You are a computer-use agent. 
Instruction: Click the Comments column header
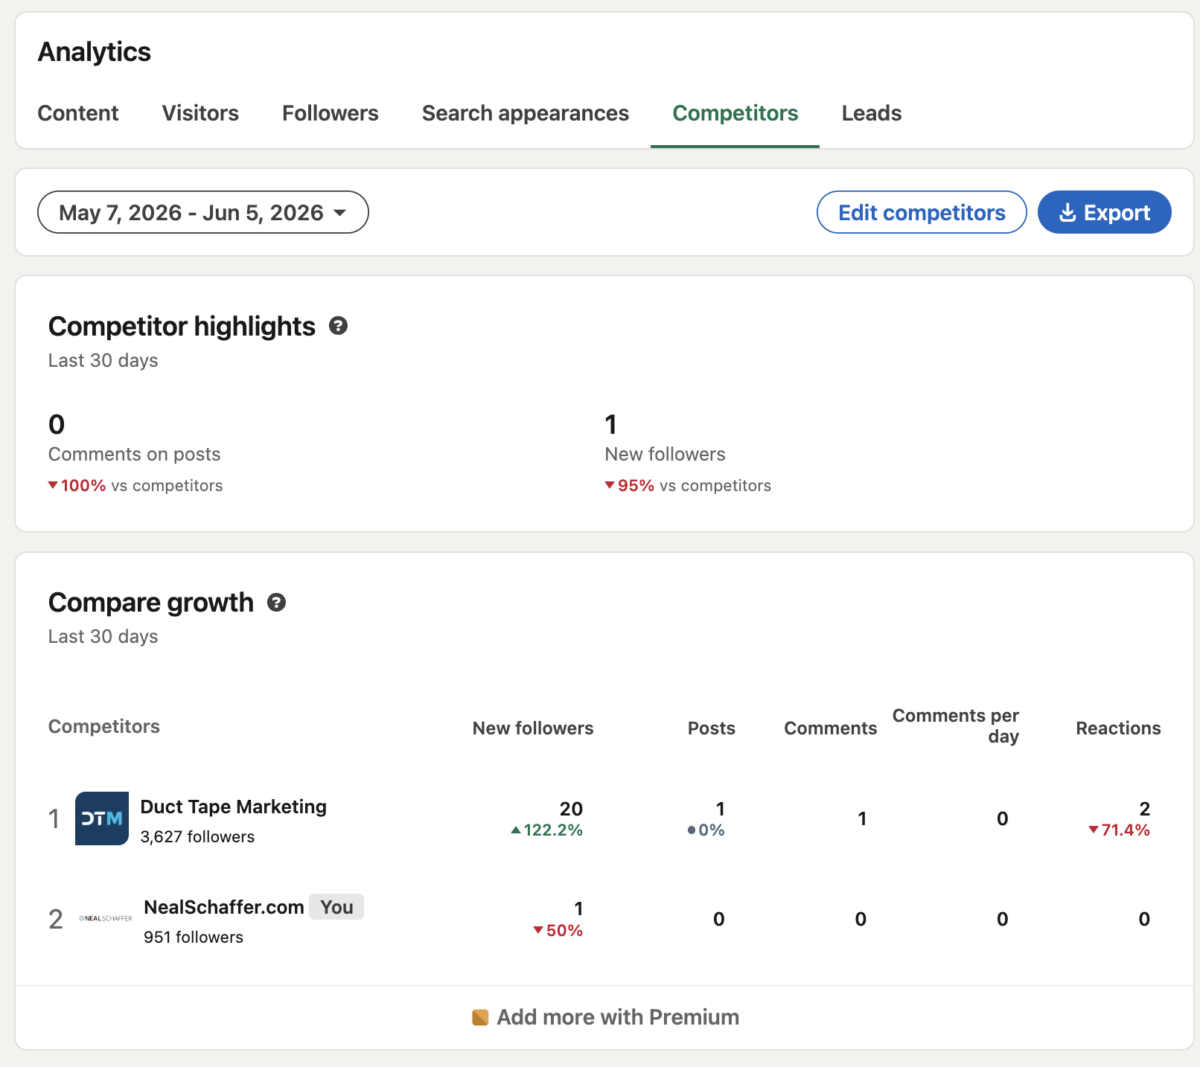click(x=830, y=728)
